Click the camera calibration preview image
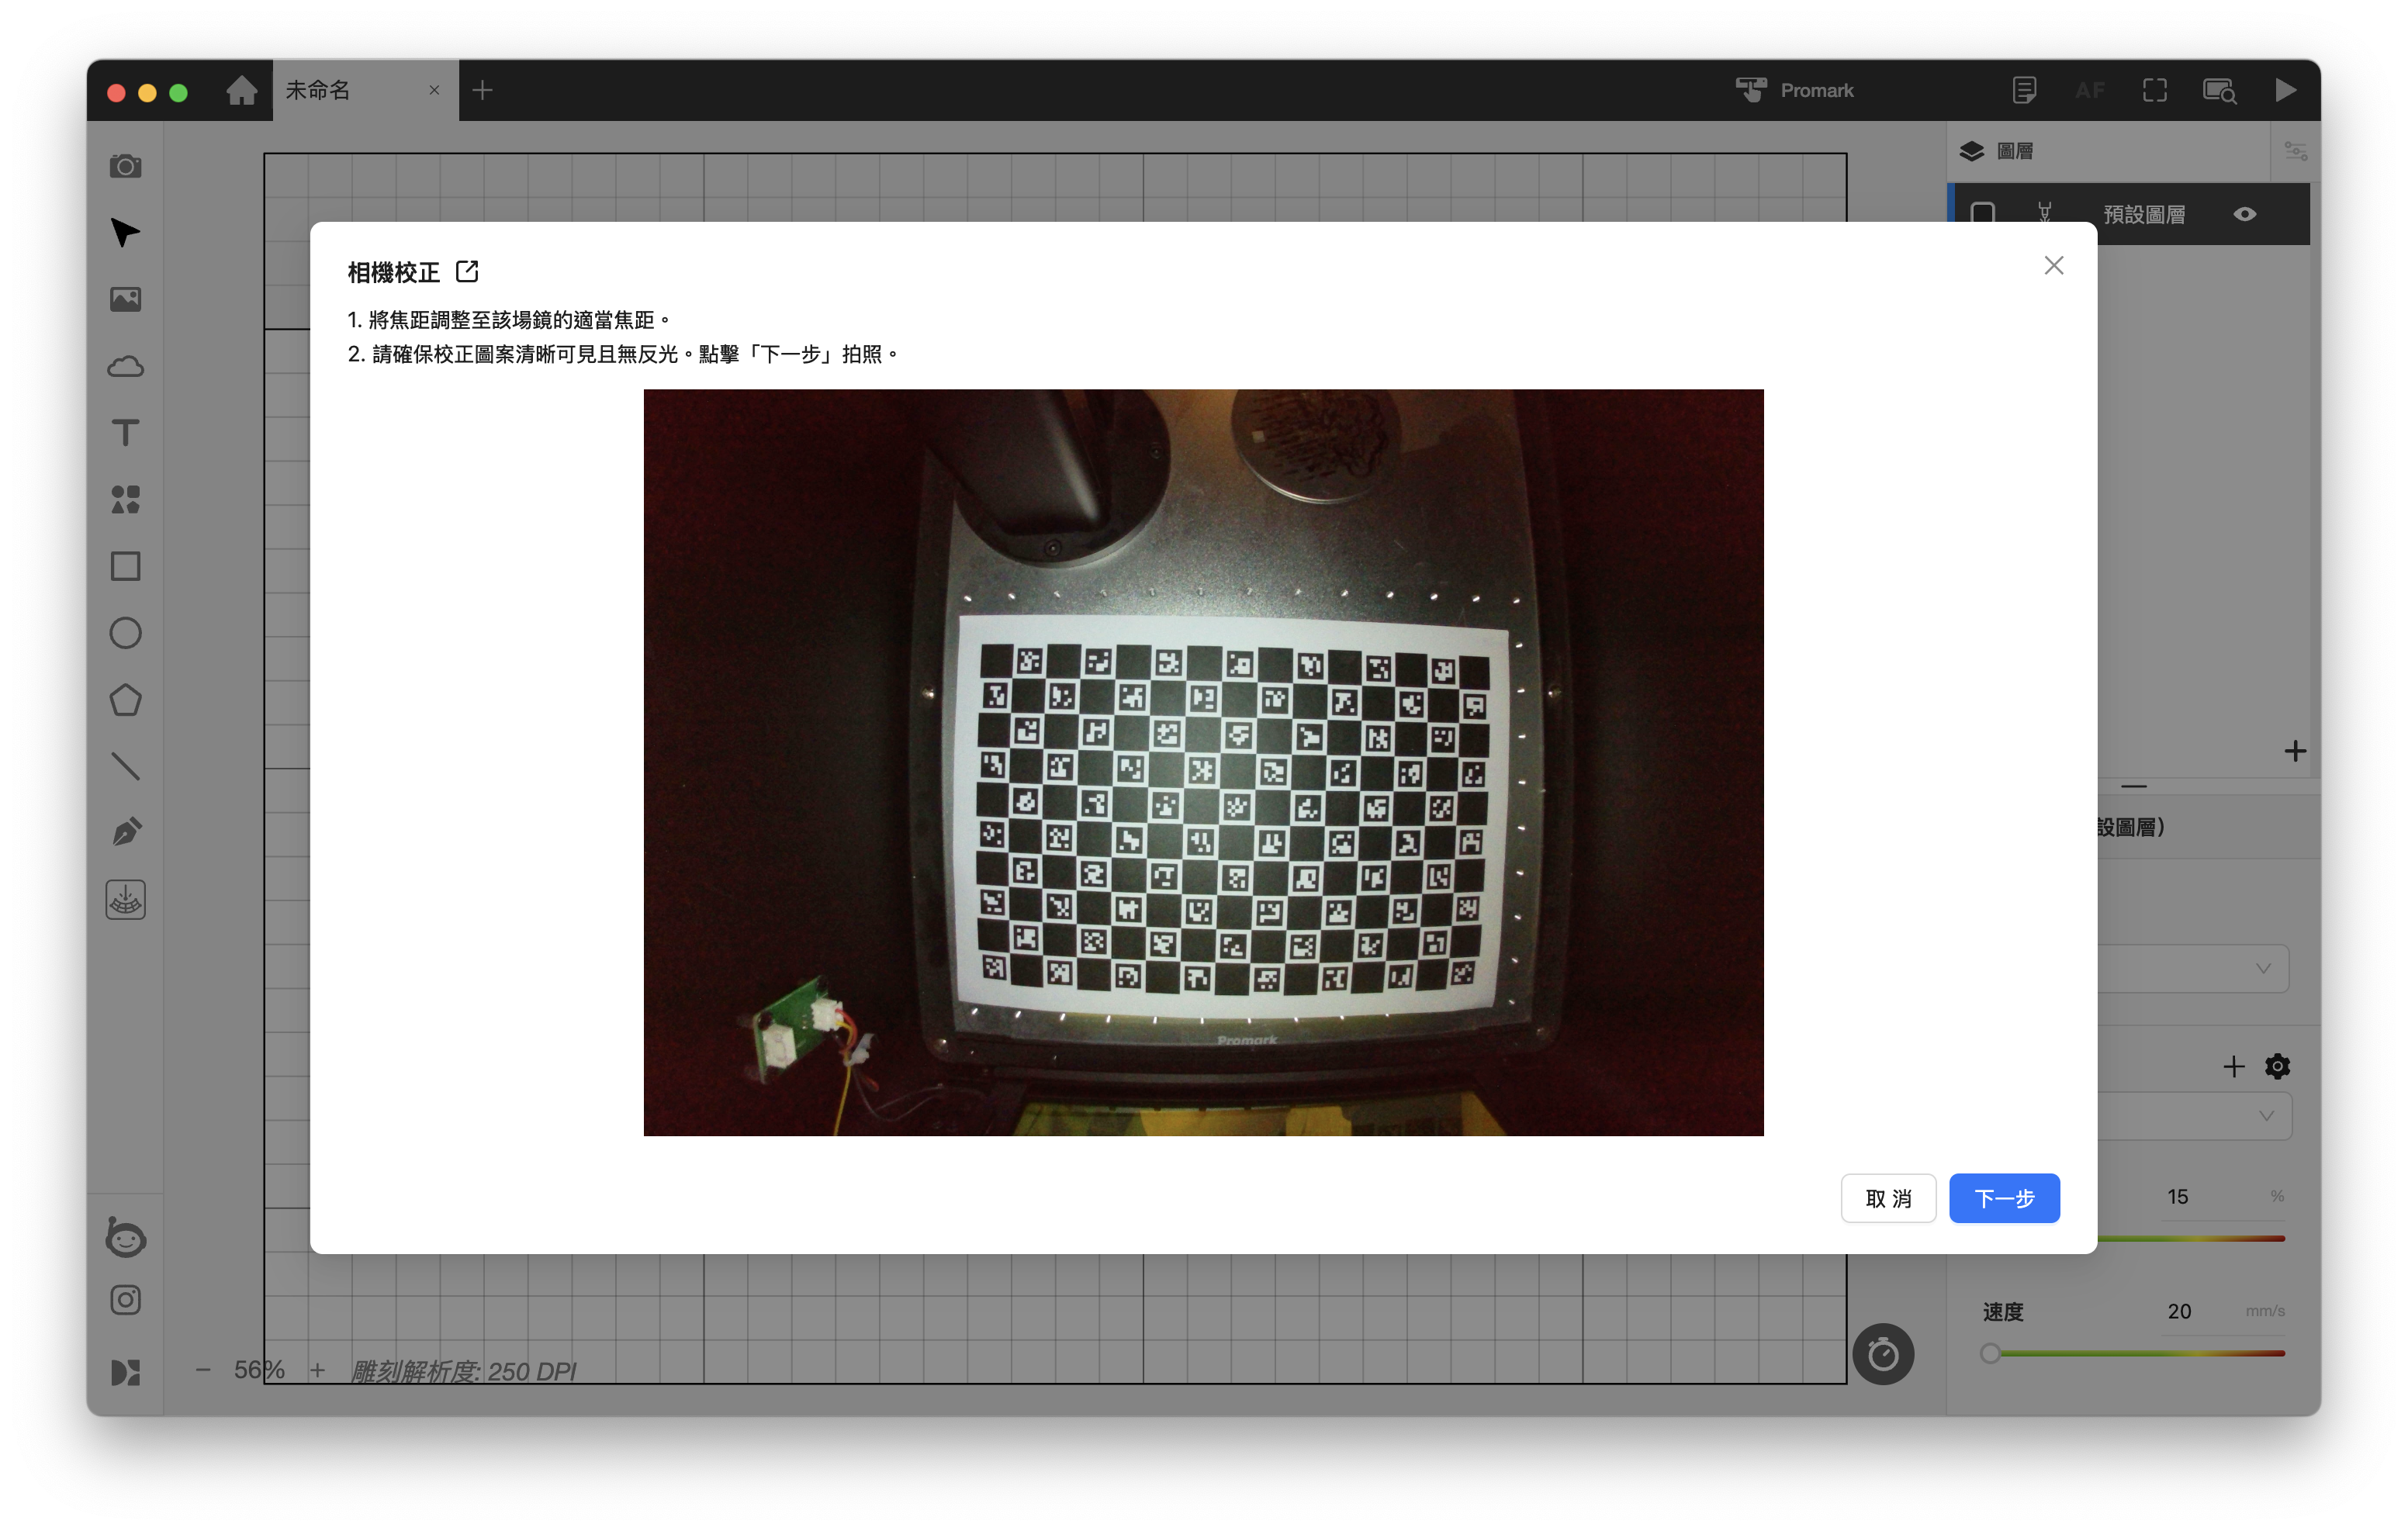The image size is (2408, 1531). point(1203,762)
